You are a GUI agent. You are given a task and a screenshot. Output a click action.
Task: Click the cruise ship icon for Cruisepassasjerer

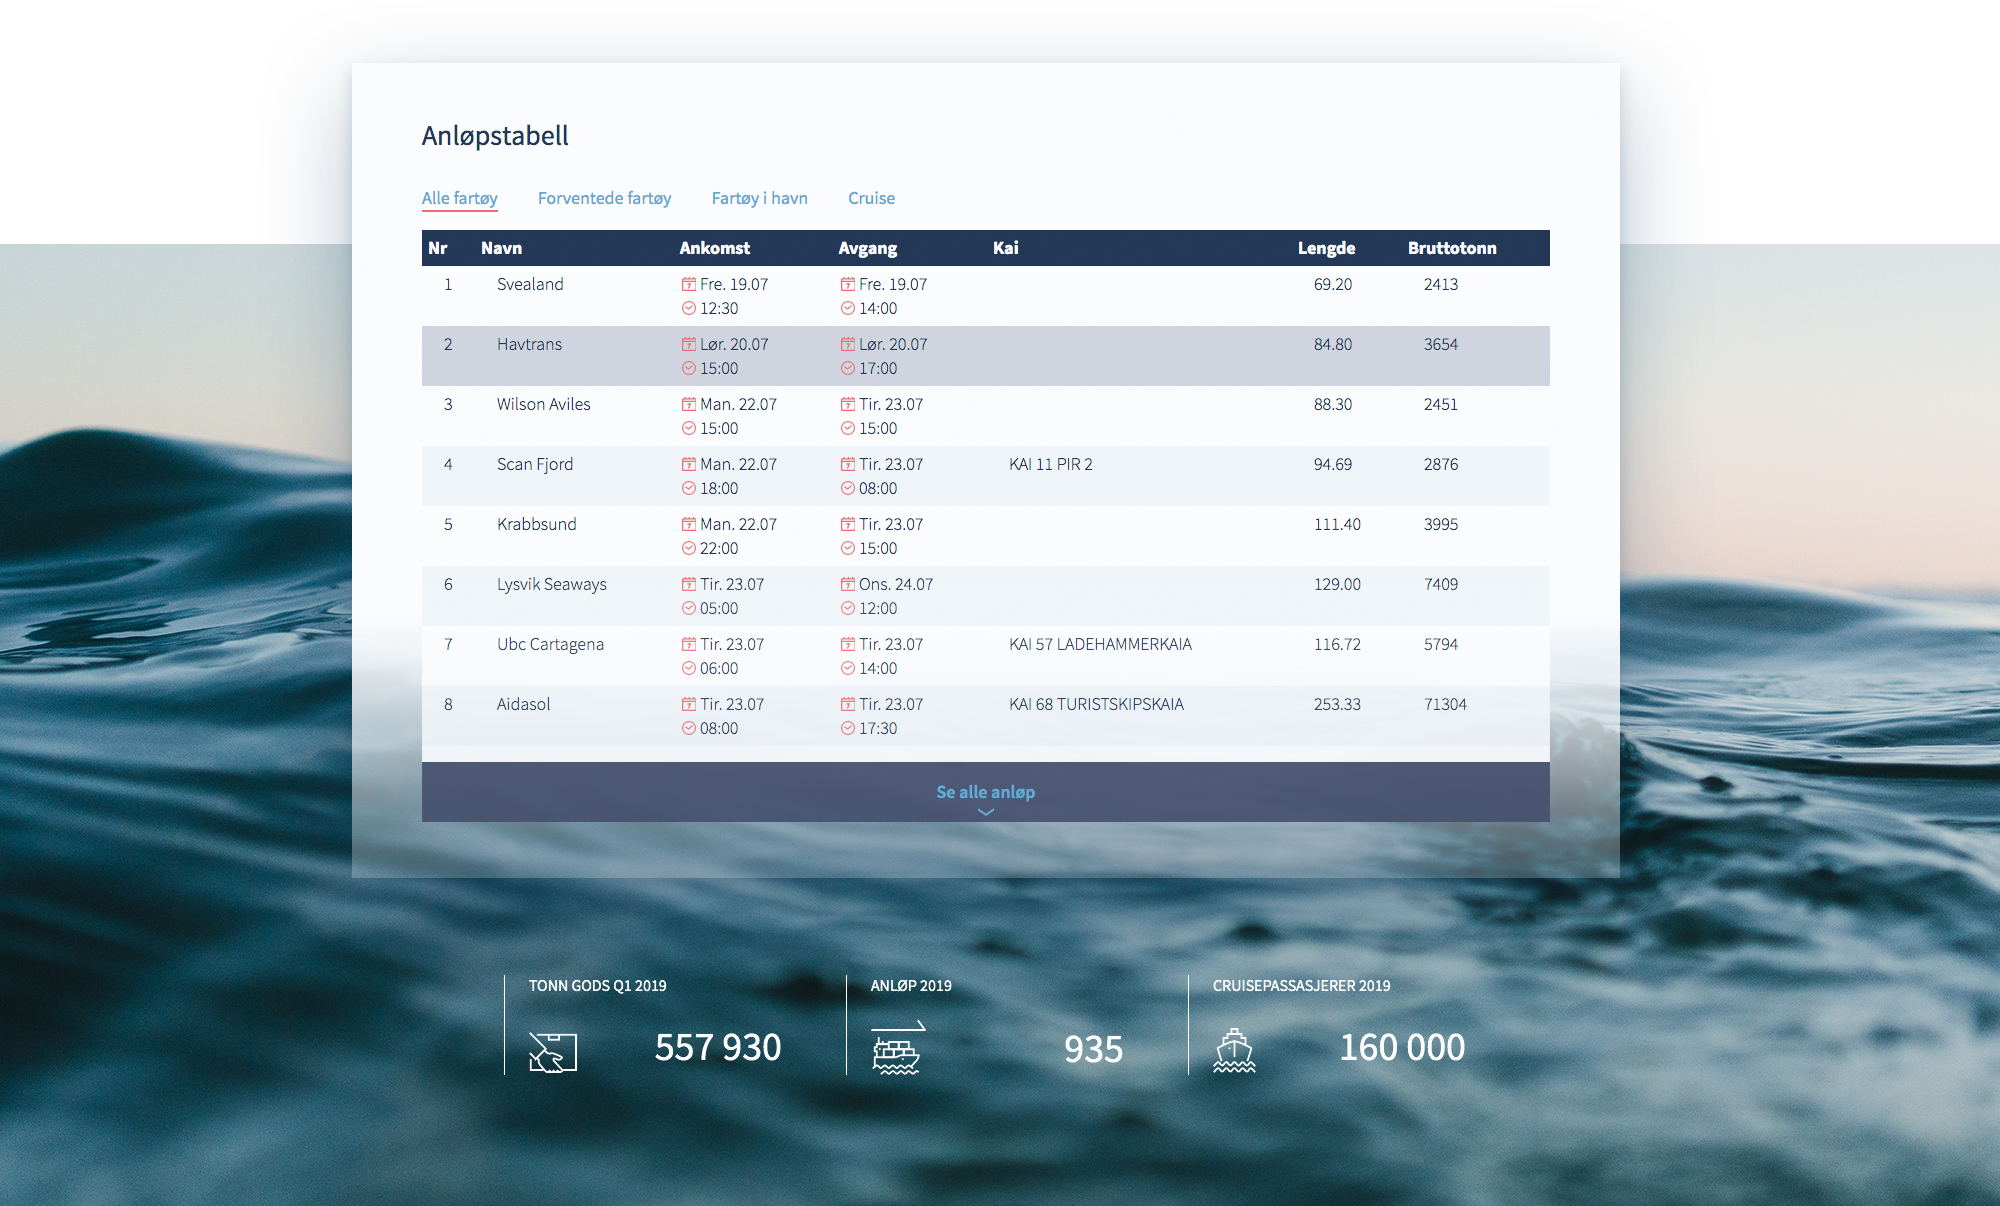point(1234,1050)
